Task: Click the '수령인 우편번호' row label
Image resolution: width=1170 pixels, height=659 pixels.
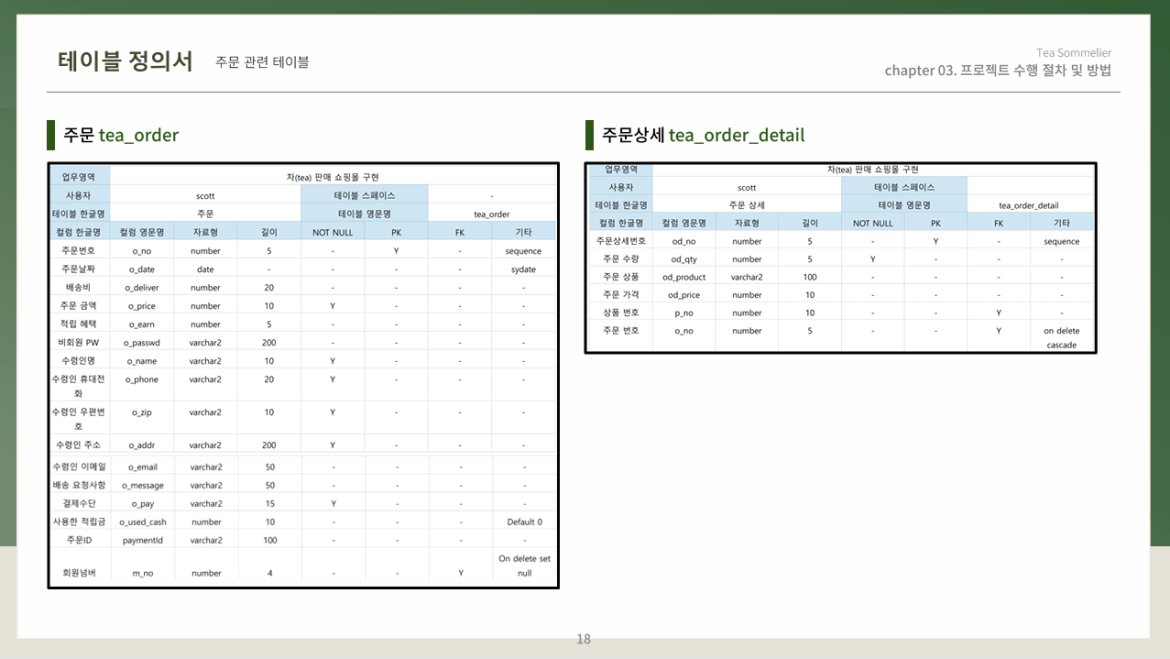Action: (78, 419)
